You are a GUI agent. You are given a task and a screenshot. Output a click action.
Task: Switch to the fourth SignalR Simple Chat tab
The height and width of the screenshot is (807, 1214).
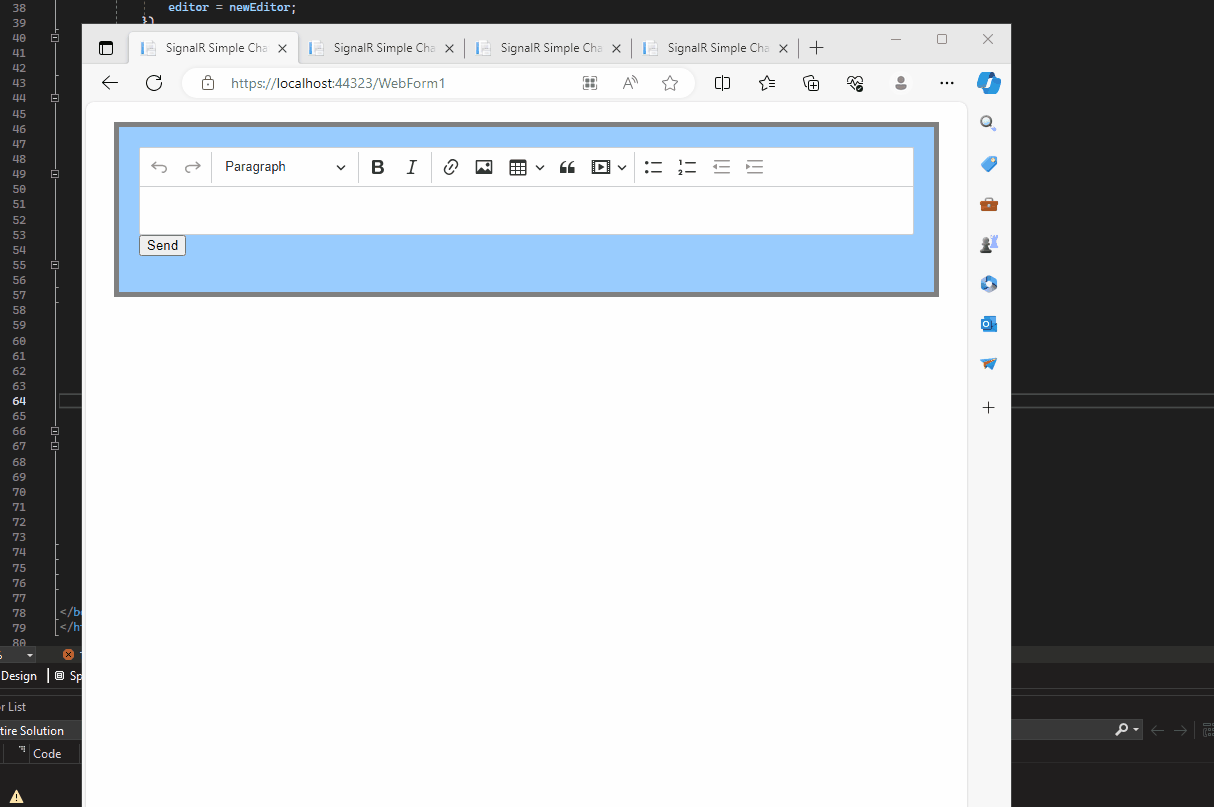pos(715,48)
